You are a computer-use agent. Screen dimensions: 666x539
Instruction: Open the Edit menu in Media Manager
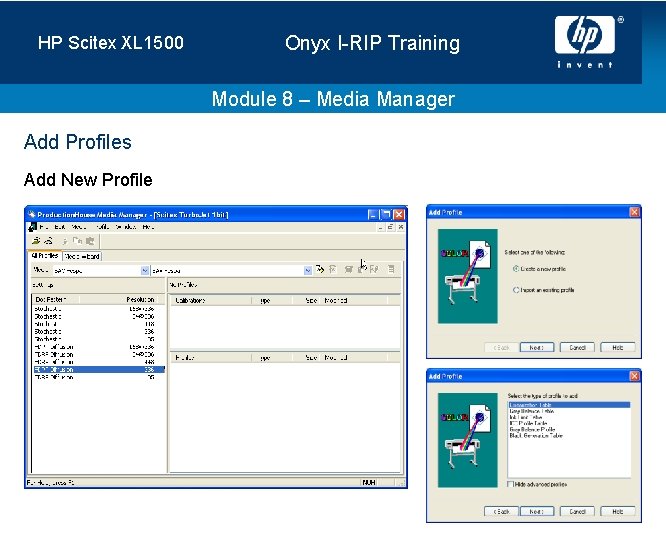click(60, 227)
